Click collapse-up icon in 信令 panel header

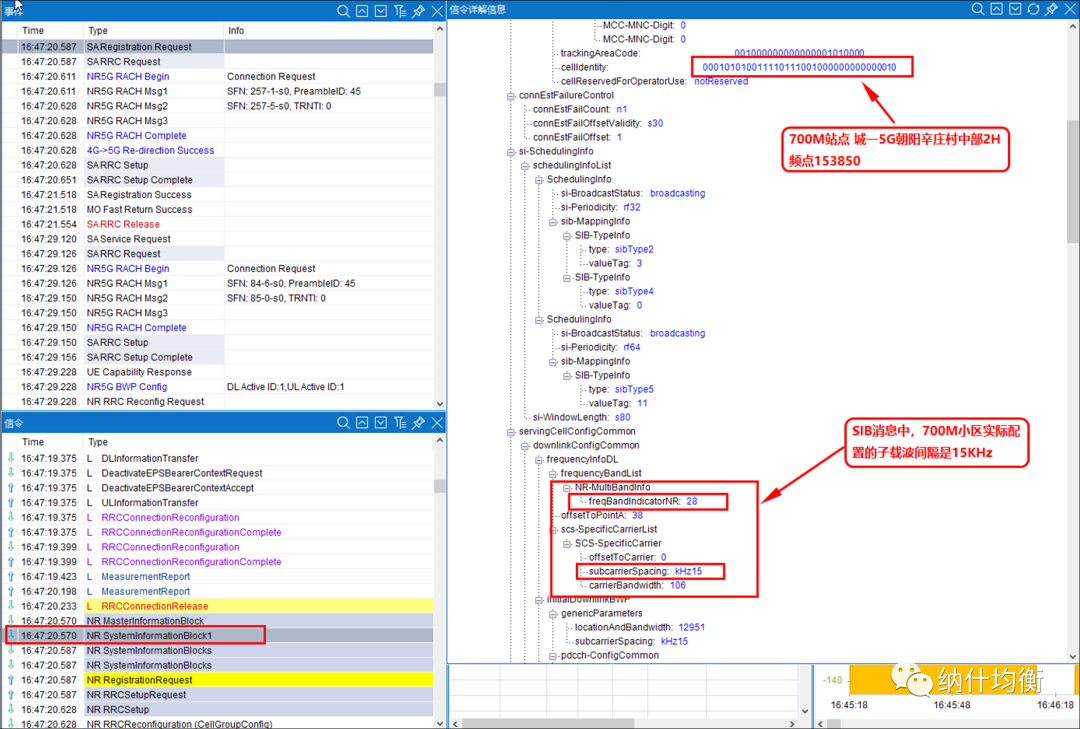click(362, 422)
